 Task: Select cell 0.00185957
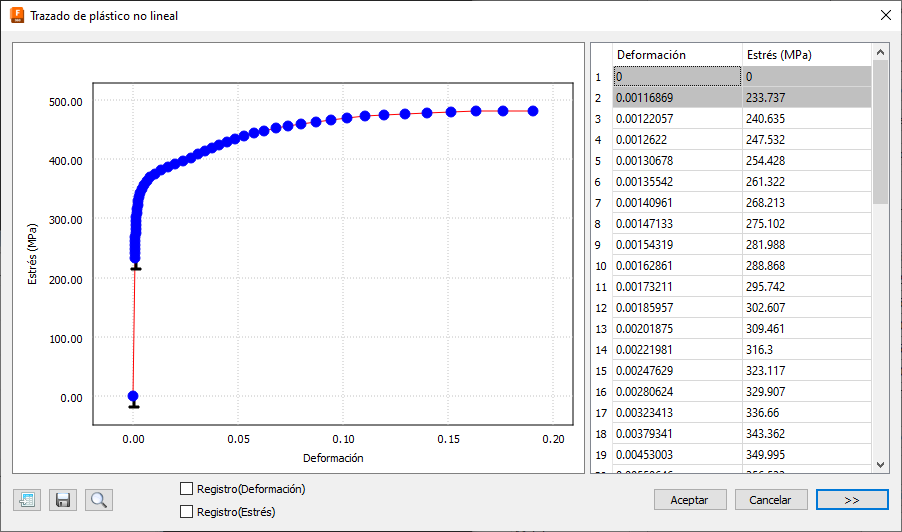677,308
